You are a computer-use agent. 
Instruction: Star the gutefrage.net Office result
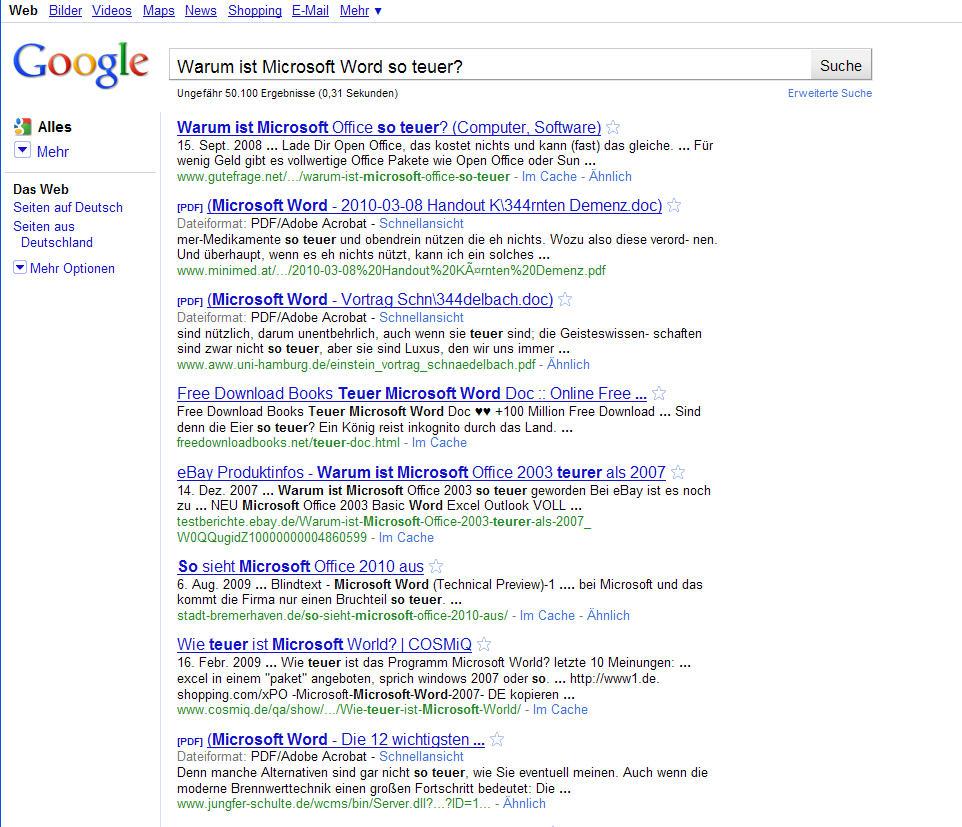[x=614, y=128]
